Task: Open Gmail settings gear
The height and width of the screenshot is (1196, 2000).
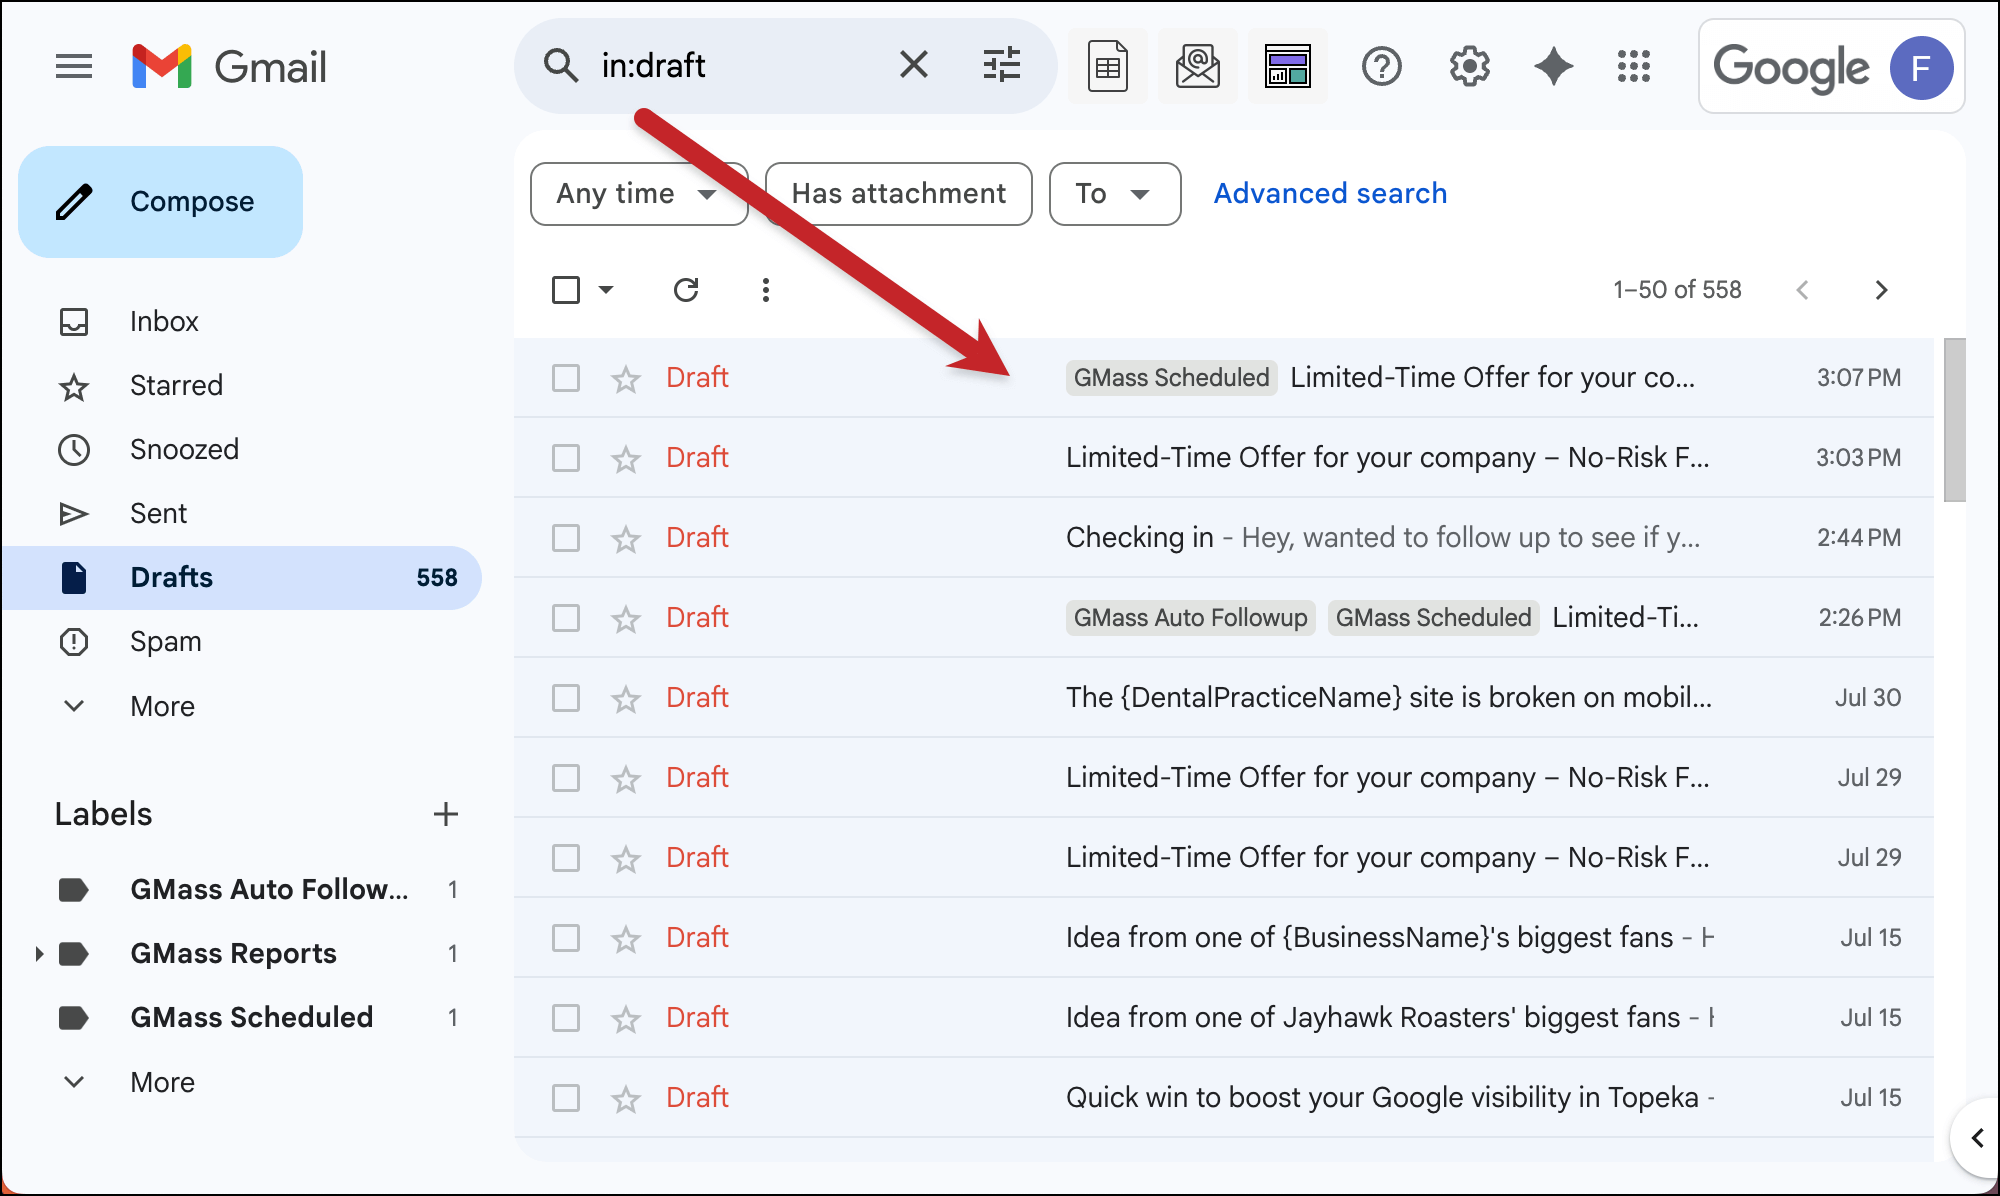Action: point(1469,67)
